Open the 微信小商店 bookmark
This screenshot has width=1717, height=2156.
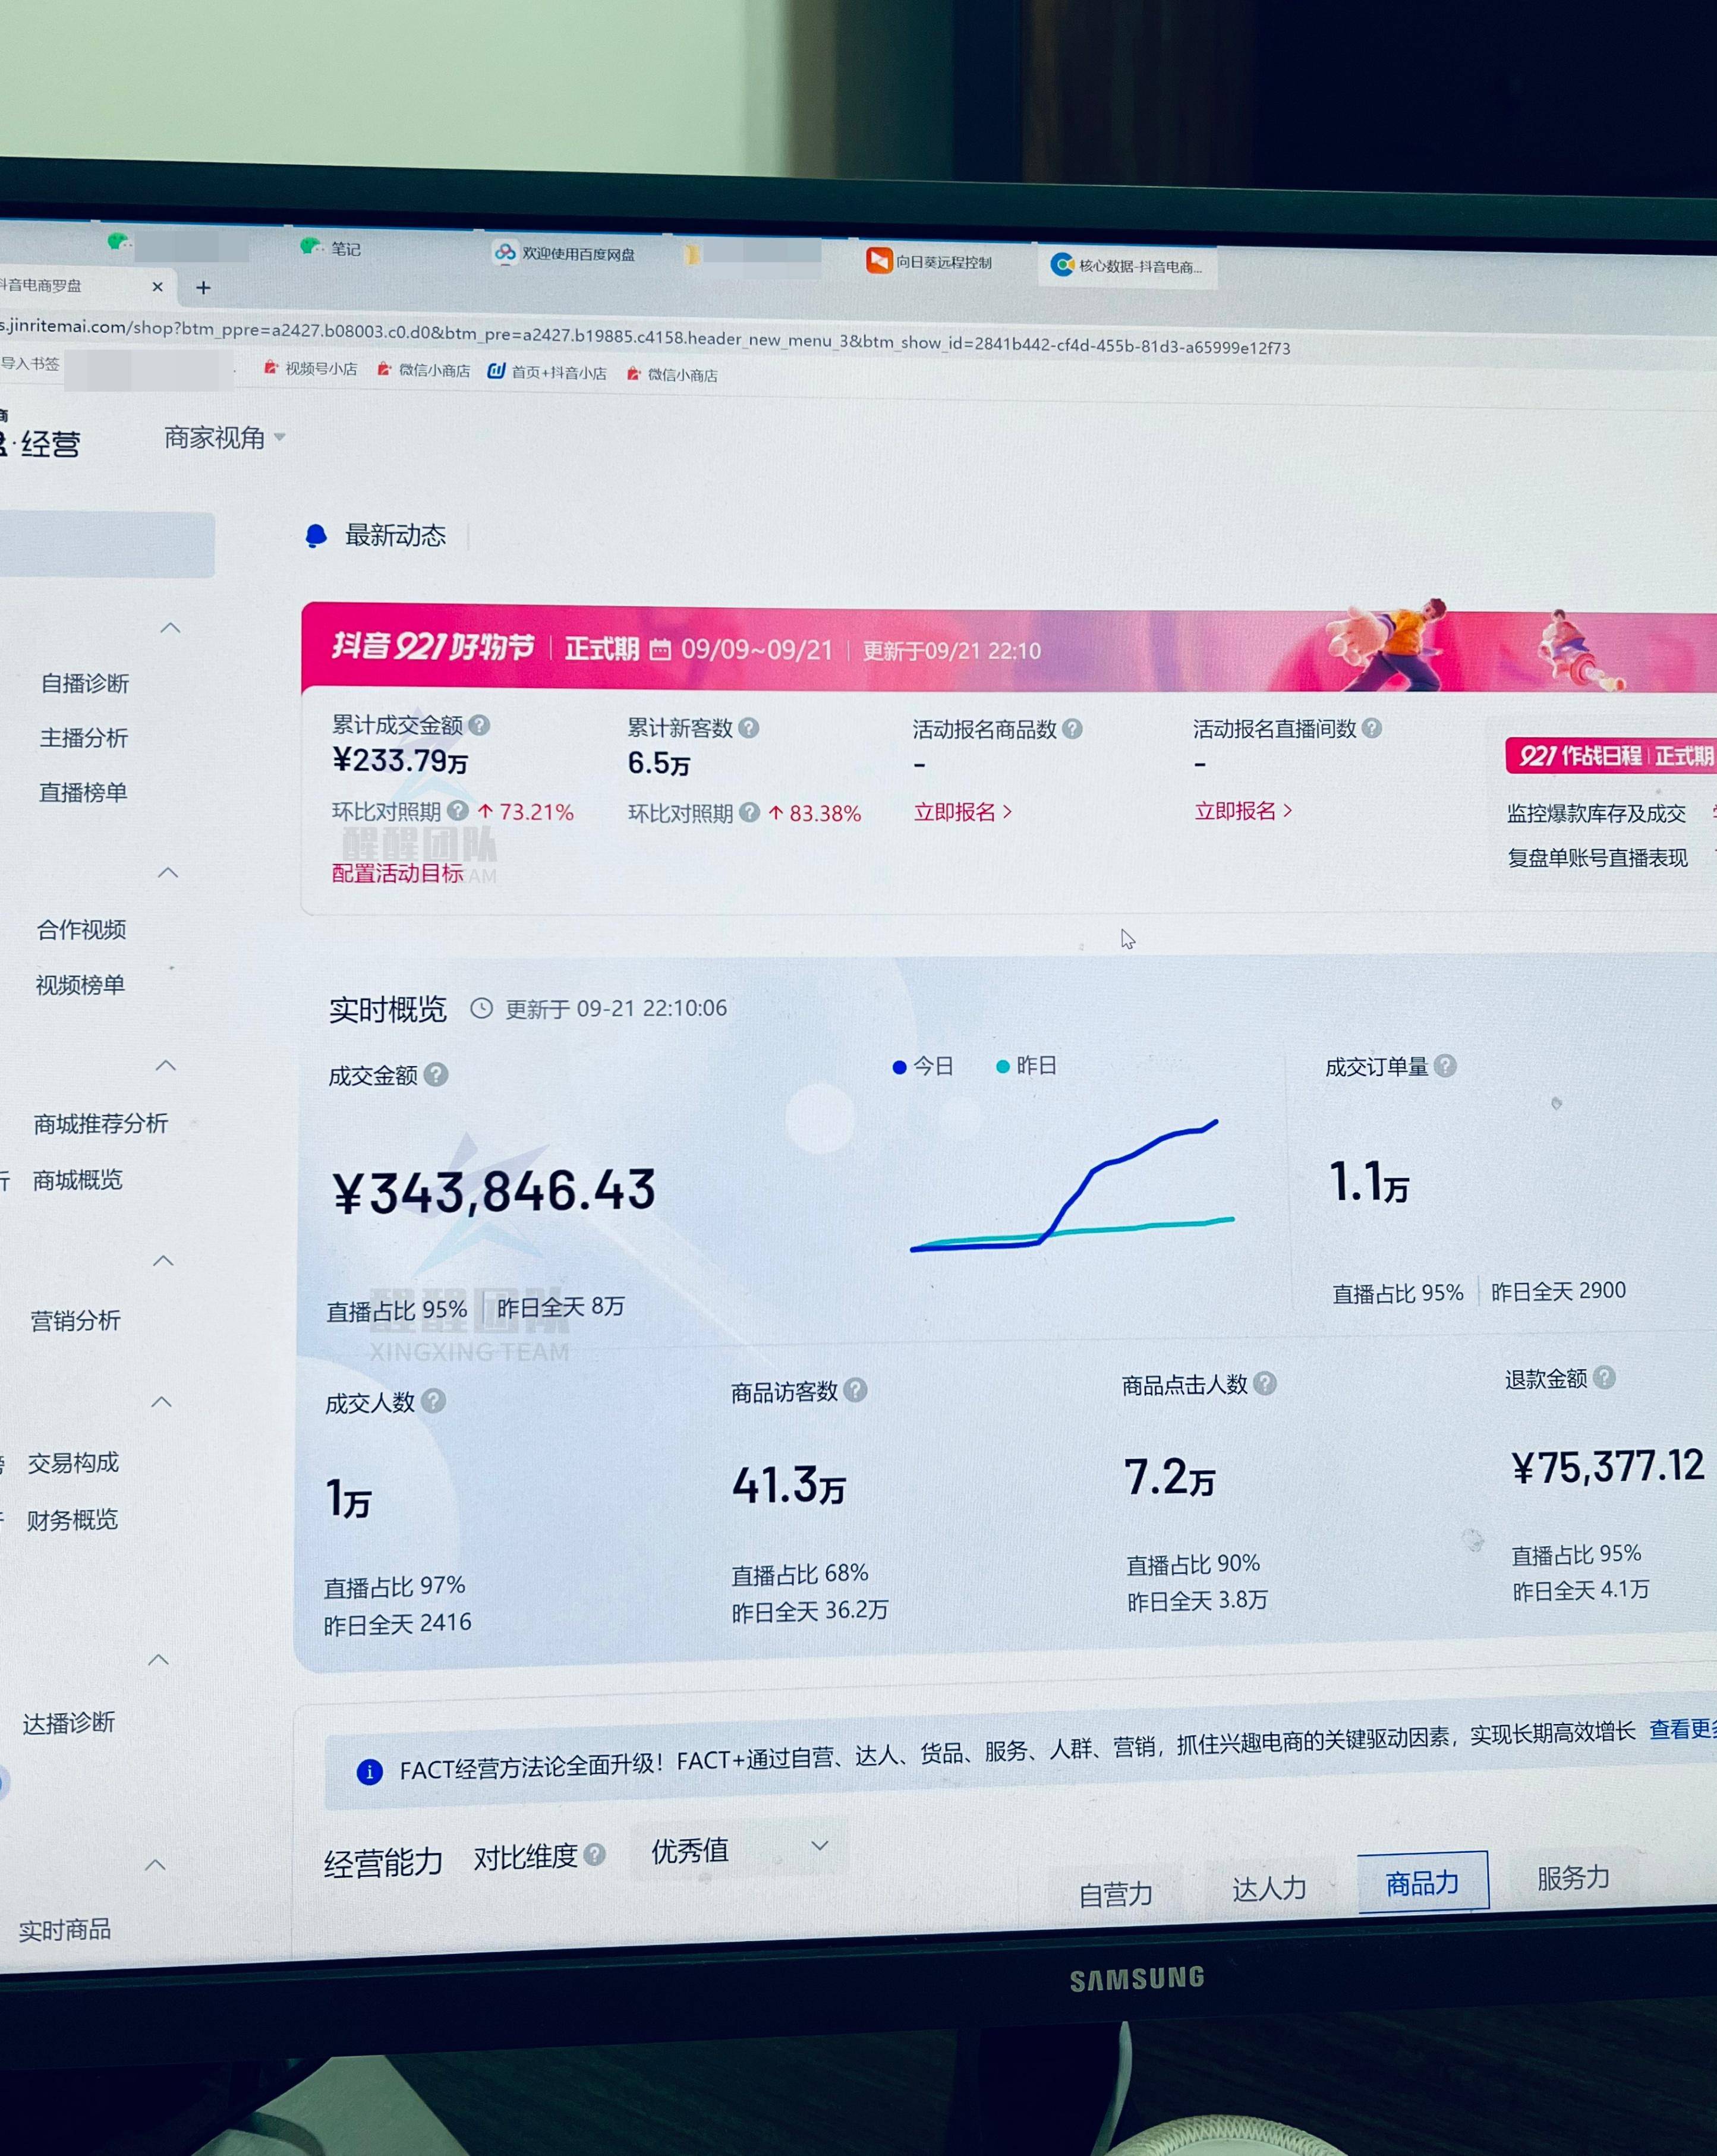point(423,370)
